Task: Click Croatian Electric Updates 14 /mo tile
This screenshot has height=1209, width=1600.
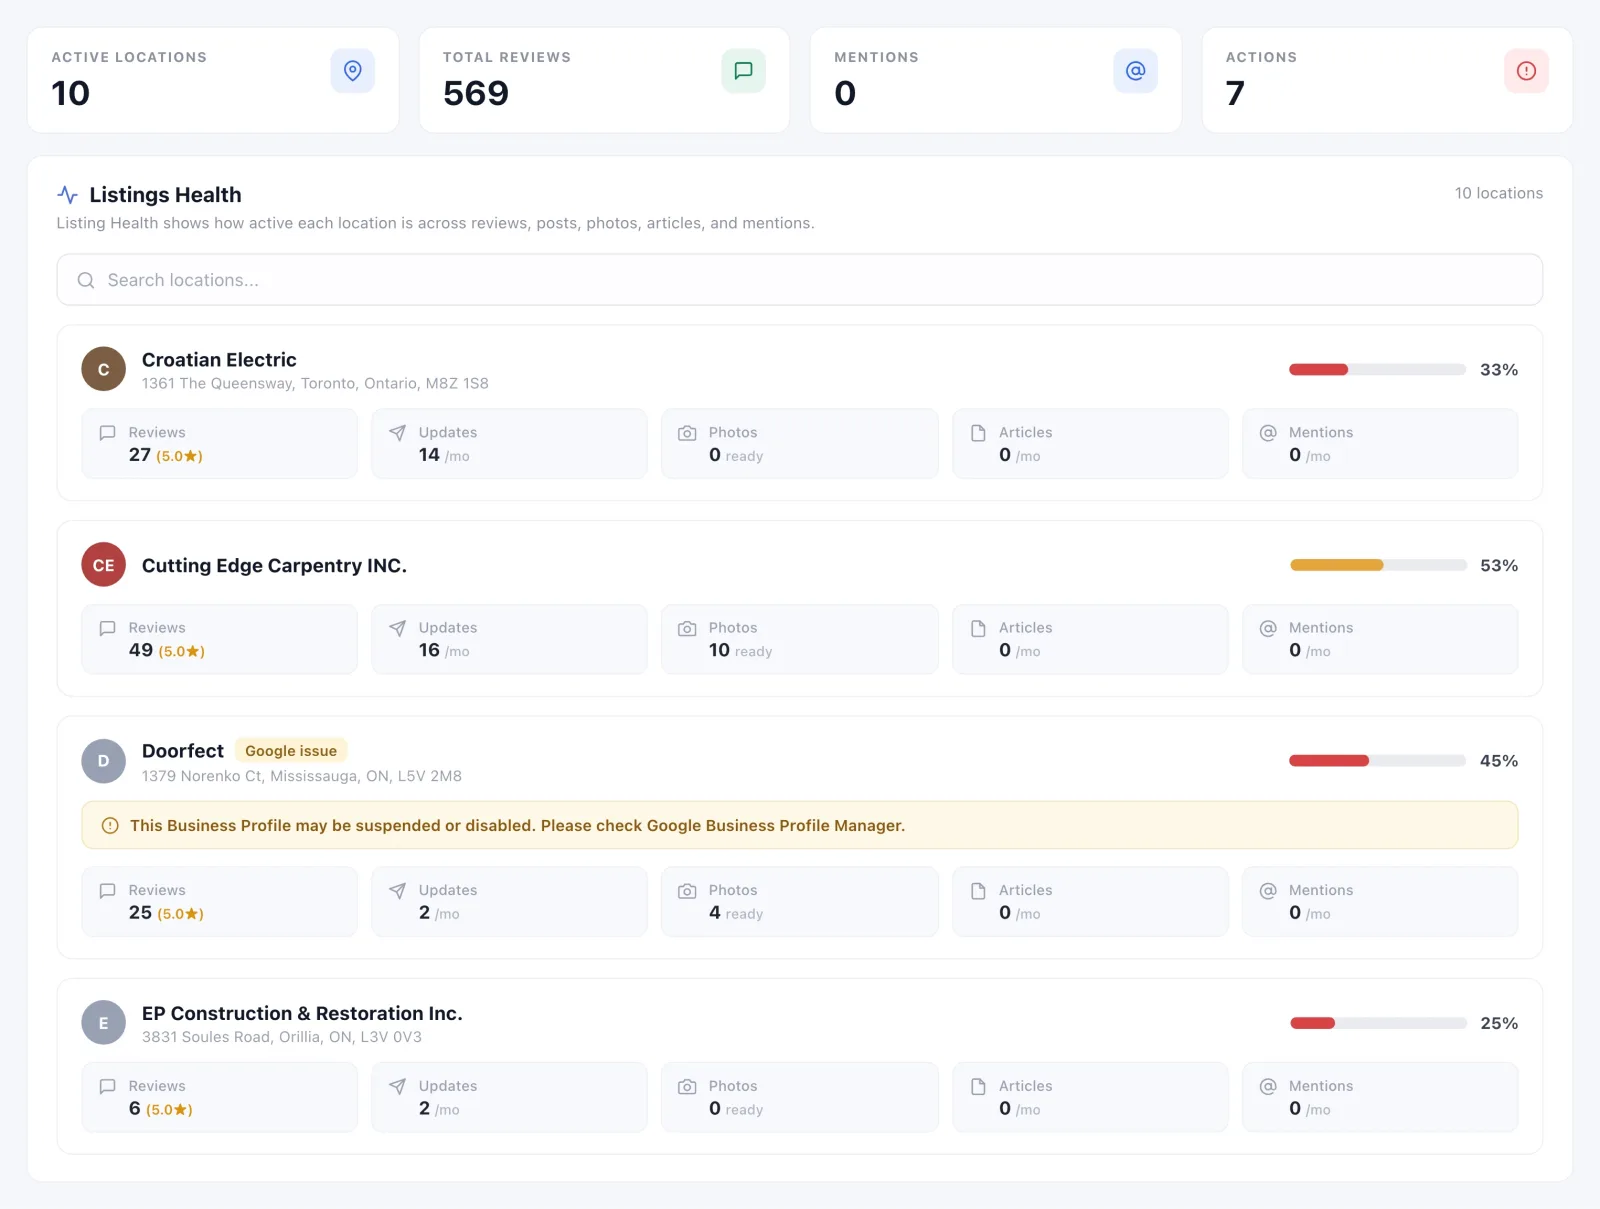Action: coord(510,444)
